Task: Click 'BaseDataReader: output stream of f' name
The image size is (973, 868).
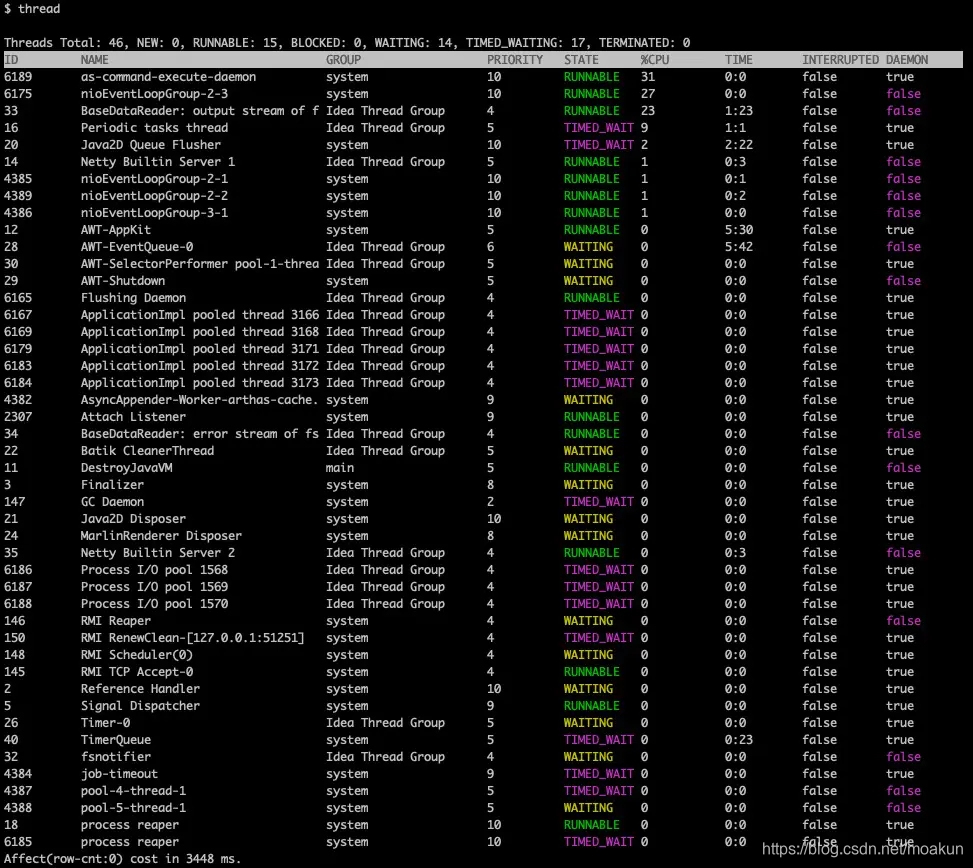Action: 200,111
